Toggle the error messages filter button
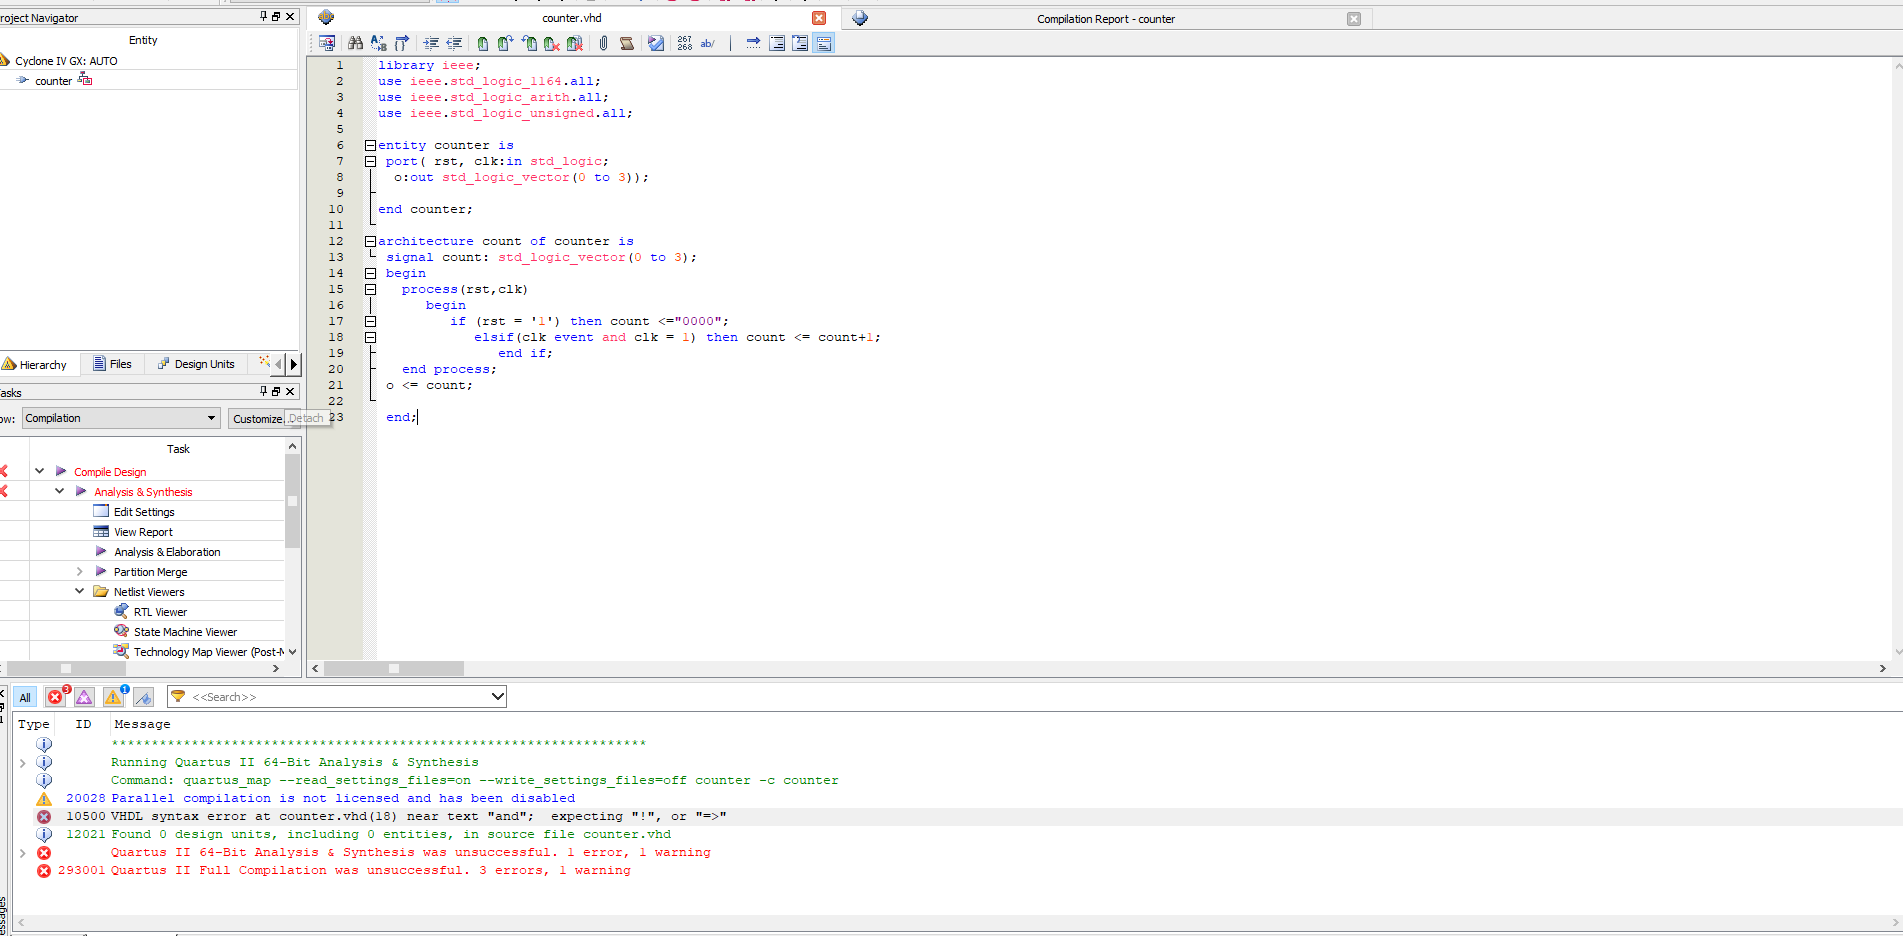Screen dimensions: 1903x936 56,697
